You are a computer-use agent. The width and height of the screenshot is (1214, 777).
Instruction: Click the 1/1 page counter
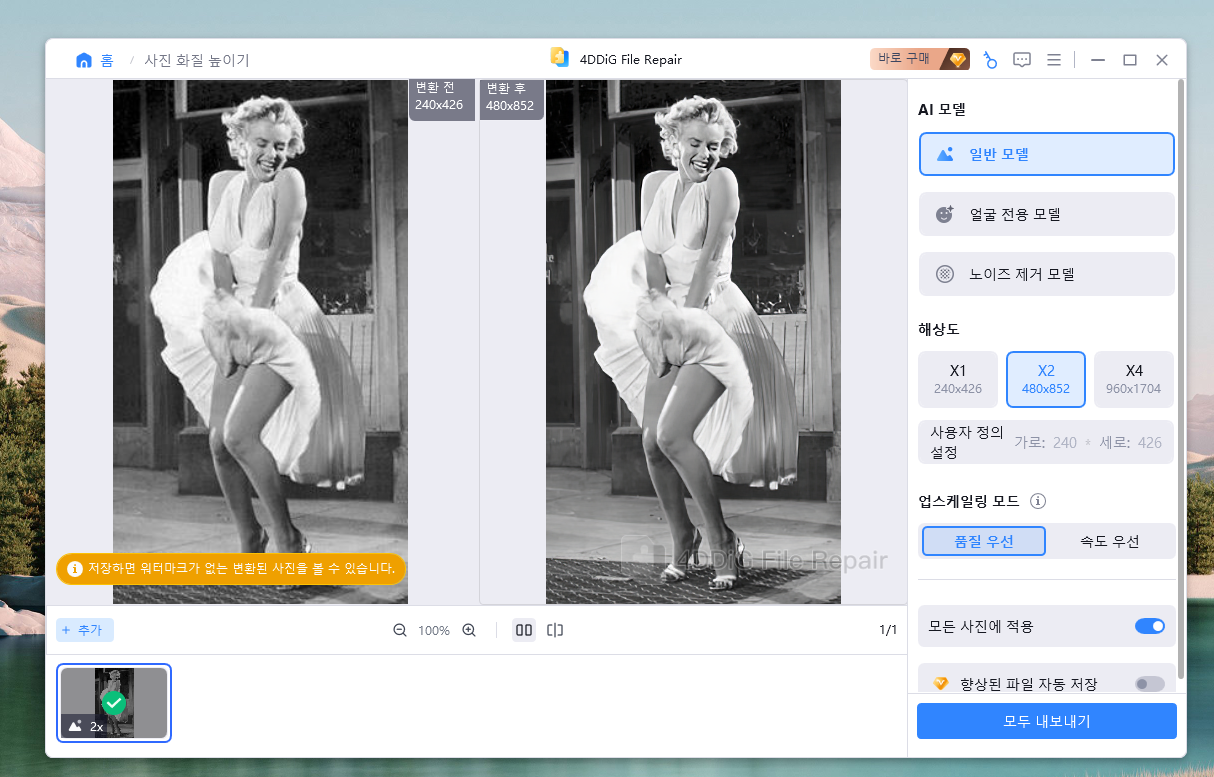click(888, 630)
